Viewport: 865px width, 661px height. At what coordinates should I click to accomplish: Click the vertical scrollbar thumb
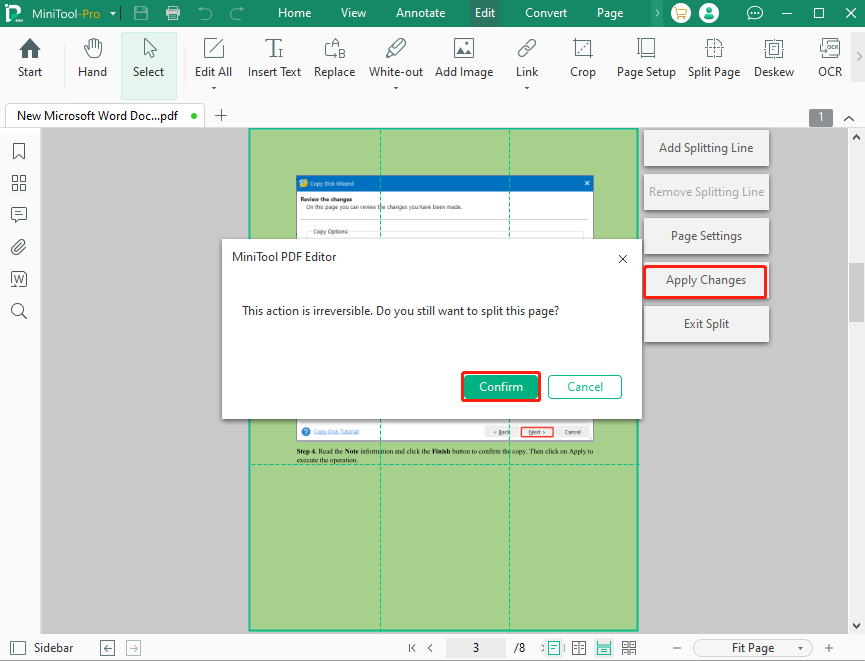point(856,292)
